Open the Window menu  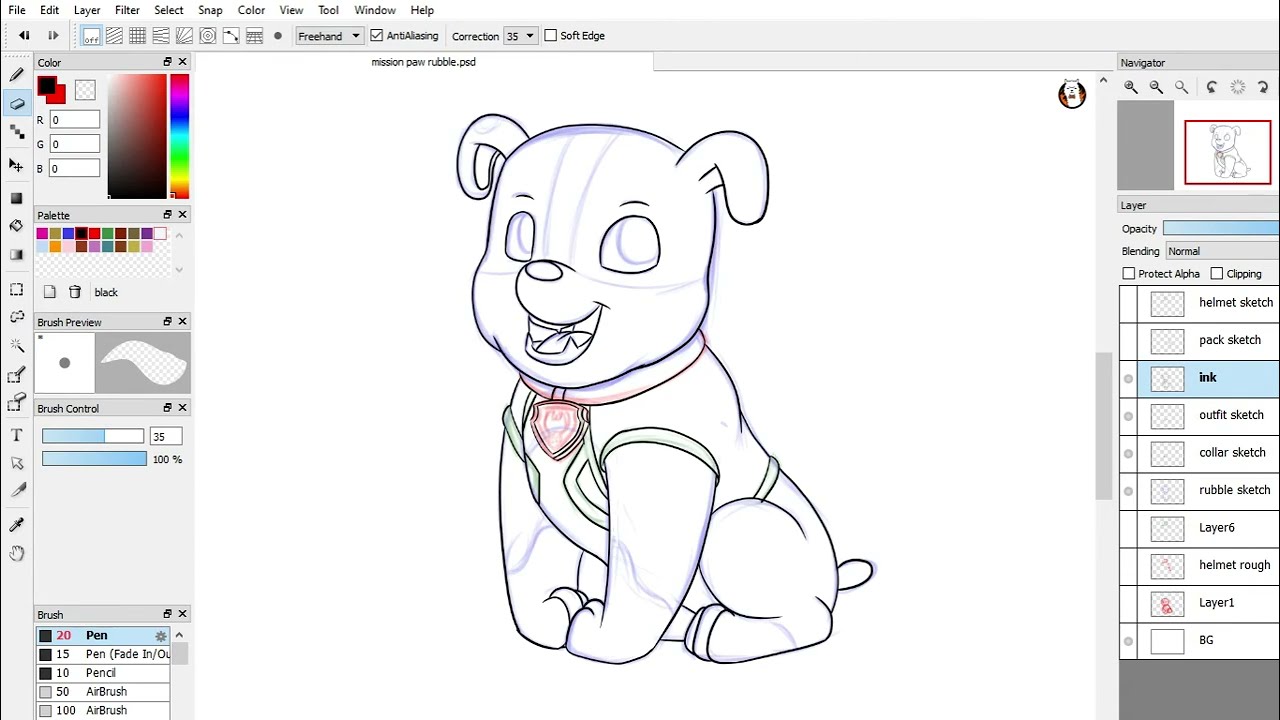[x=375, y=10]
